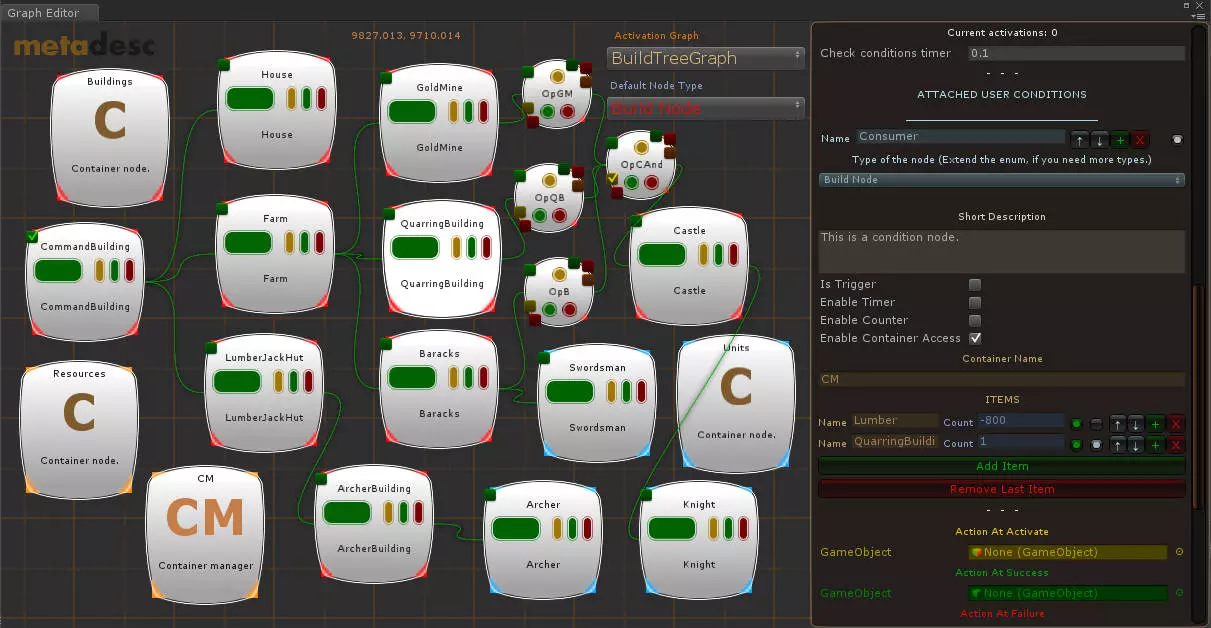Viewport: 1211px width, 628px height.
Task: Click the Remove Last Item button
Action: pos(1002,489)
